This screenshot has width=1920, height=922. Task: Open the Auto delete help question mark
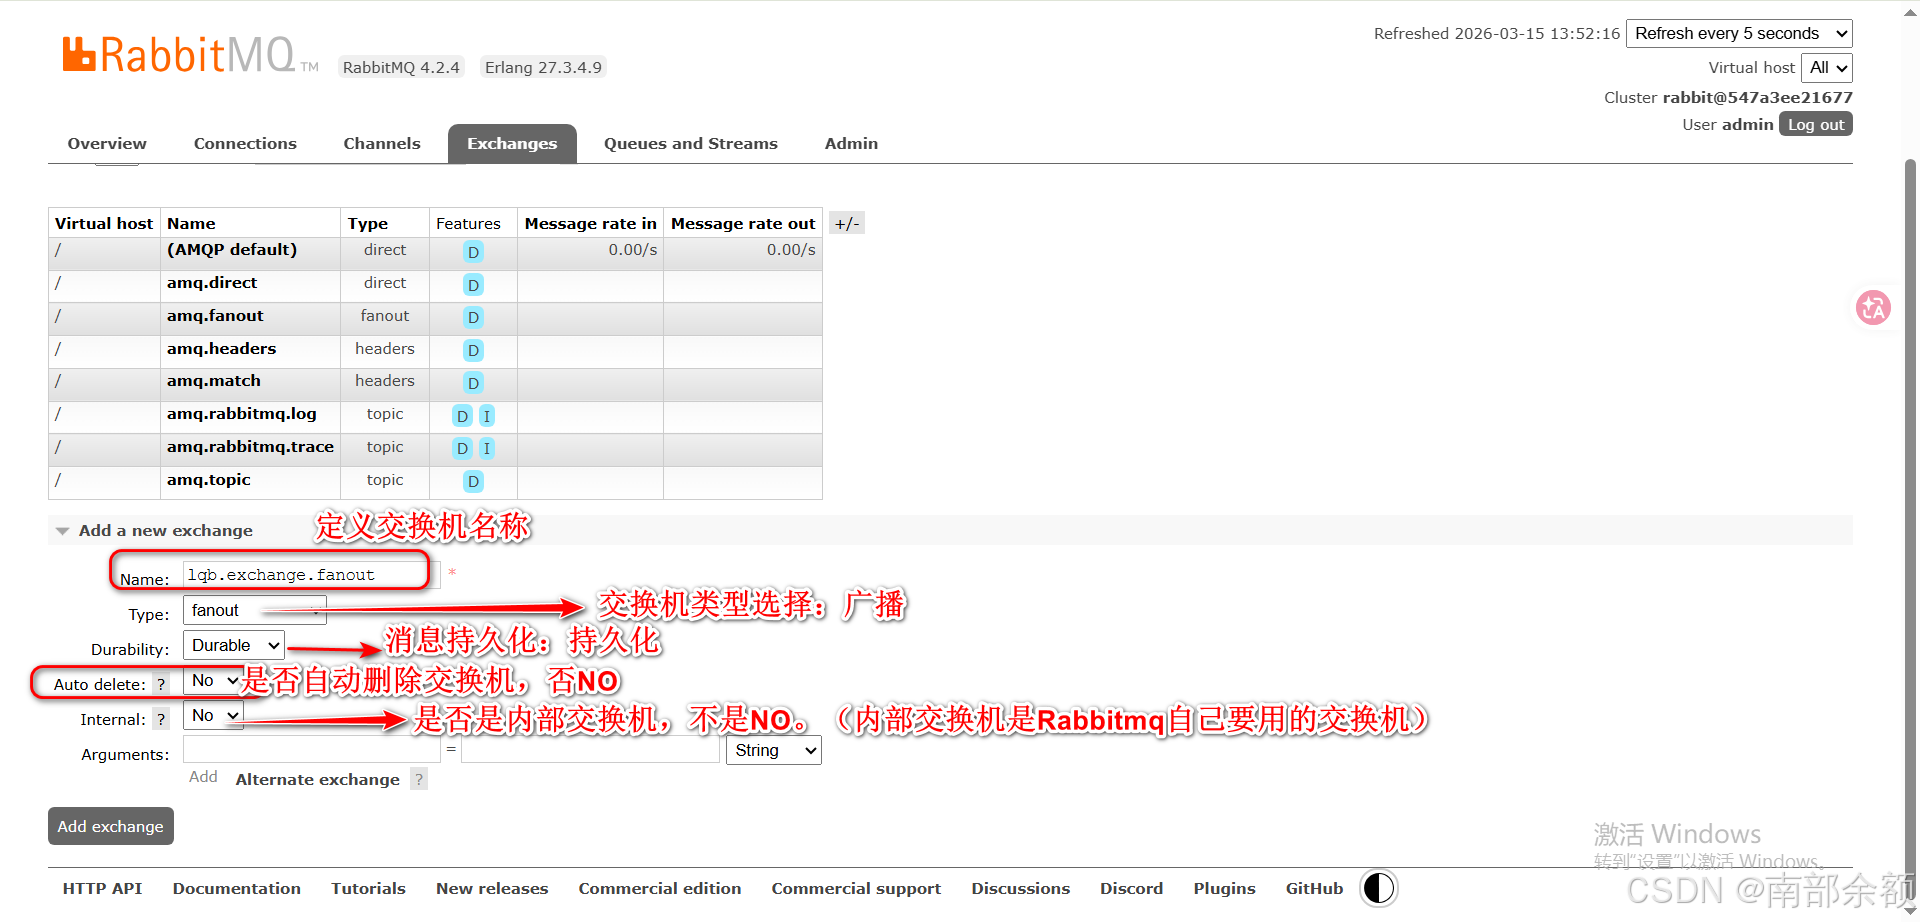click(161, 685)
